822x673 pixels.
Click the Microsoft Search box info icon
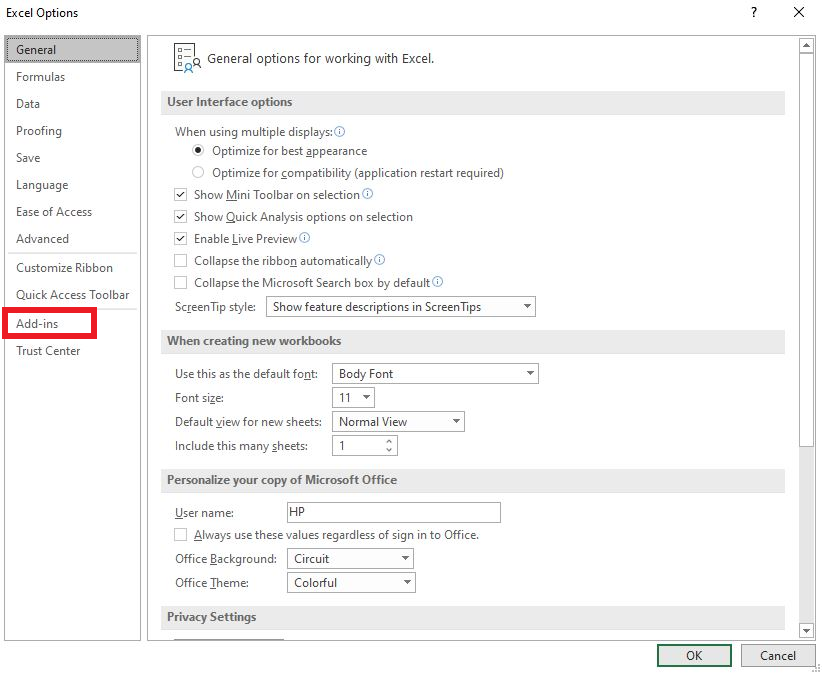[438, 282]
